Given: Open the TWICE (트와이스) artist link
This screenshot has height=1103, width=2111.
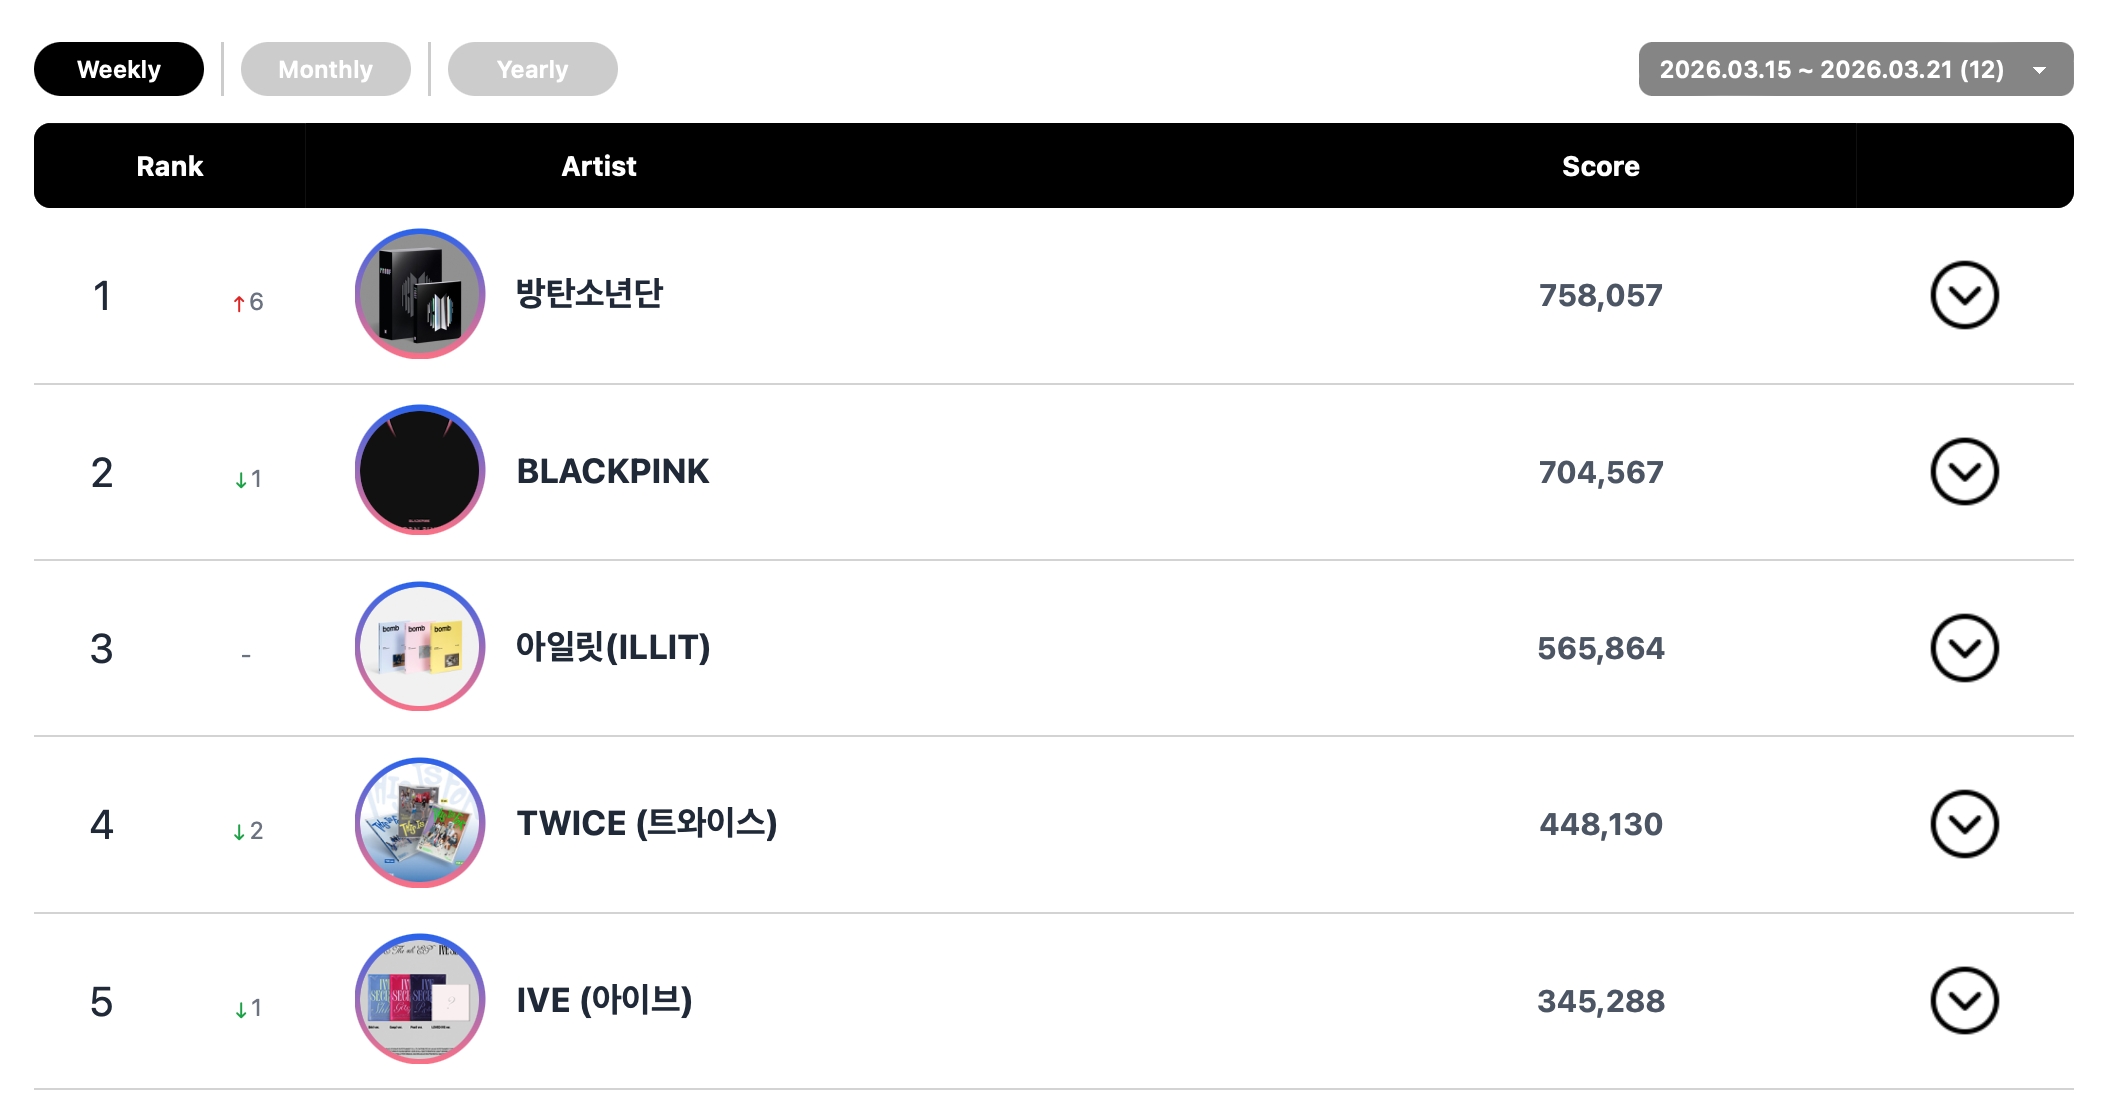Looking at the screenshot, I should (x=646, y=823).
